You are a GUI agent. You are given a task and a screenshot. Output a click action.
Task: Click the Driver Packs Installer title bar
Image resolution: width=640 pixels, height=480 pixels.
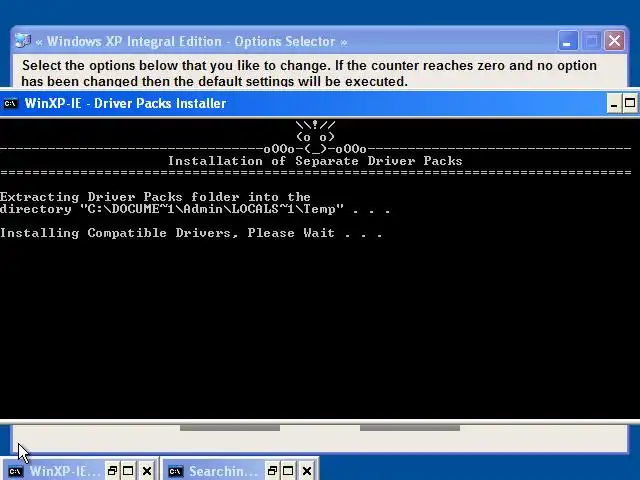tap(302, 103)
